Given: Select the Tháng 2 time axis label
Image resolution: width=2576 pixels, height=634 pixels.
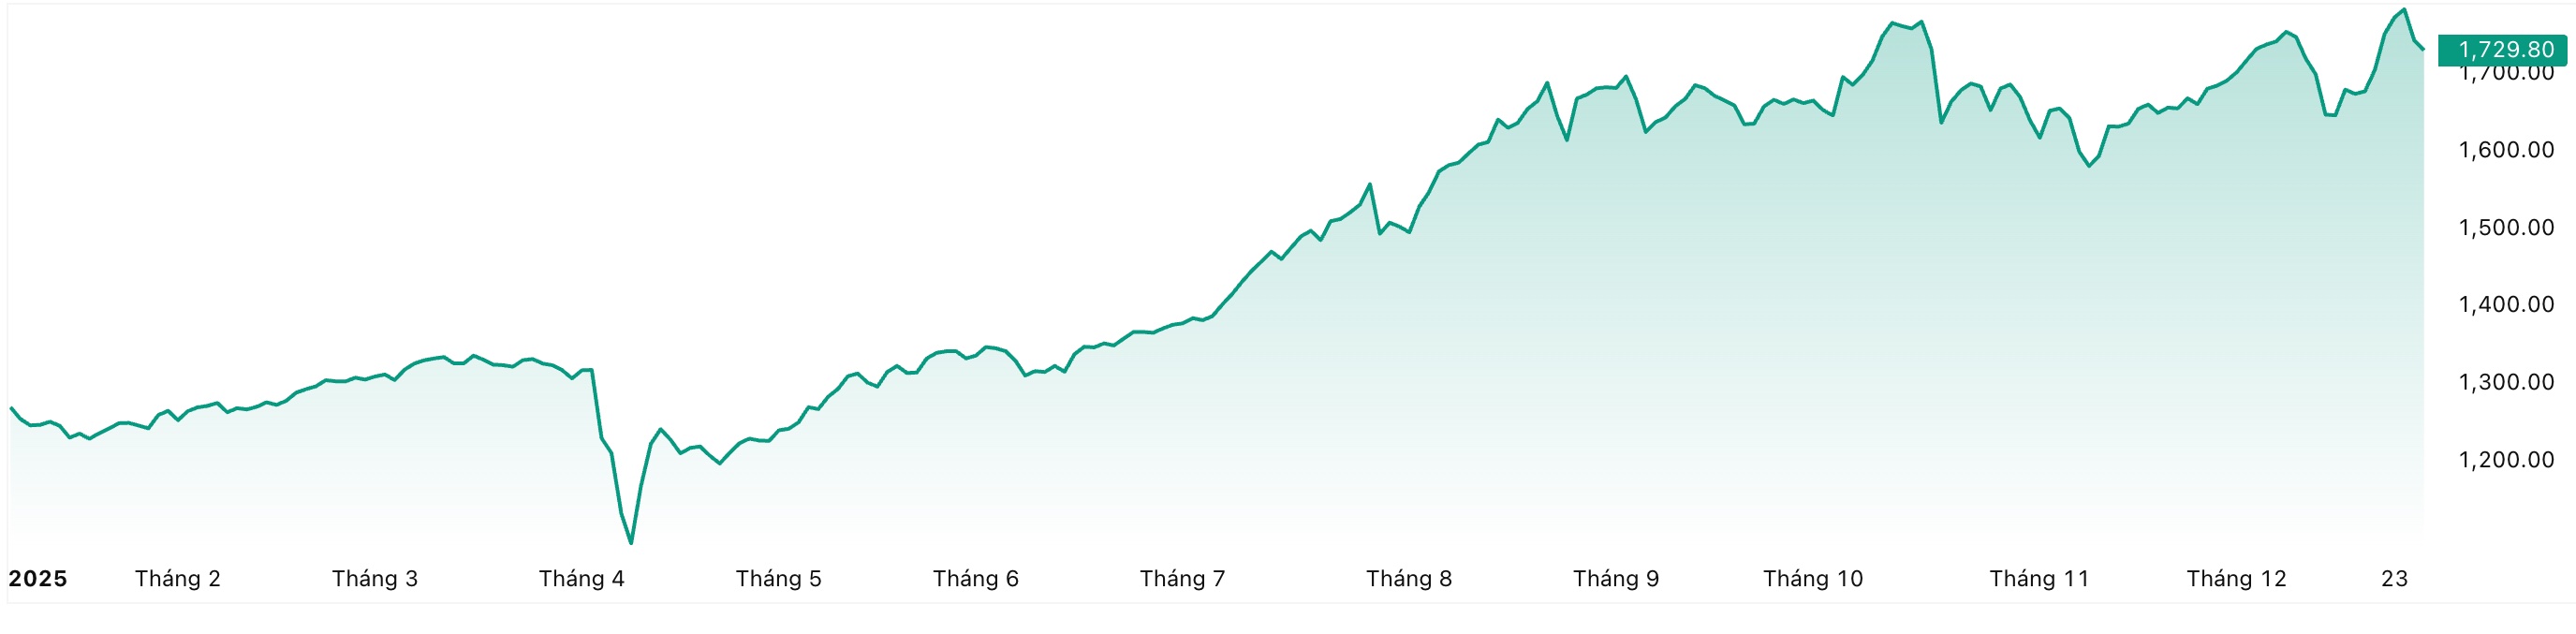Looking at the screenshot, I should click(178, 579).
